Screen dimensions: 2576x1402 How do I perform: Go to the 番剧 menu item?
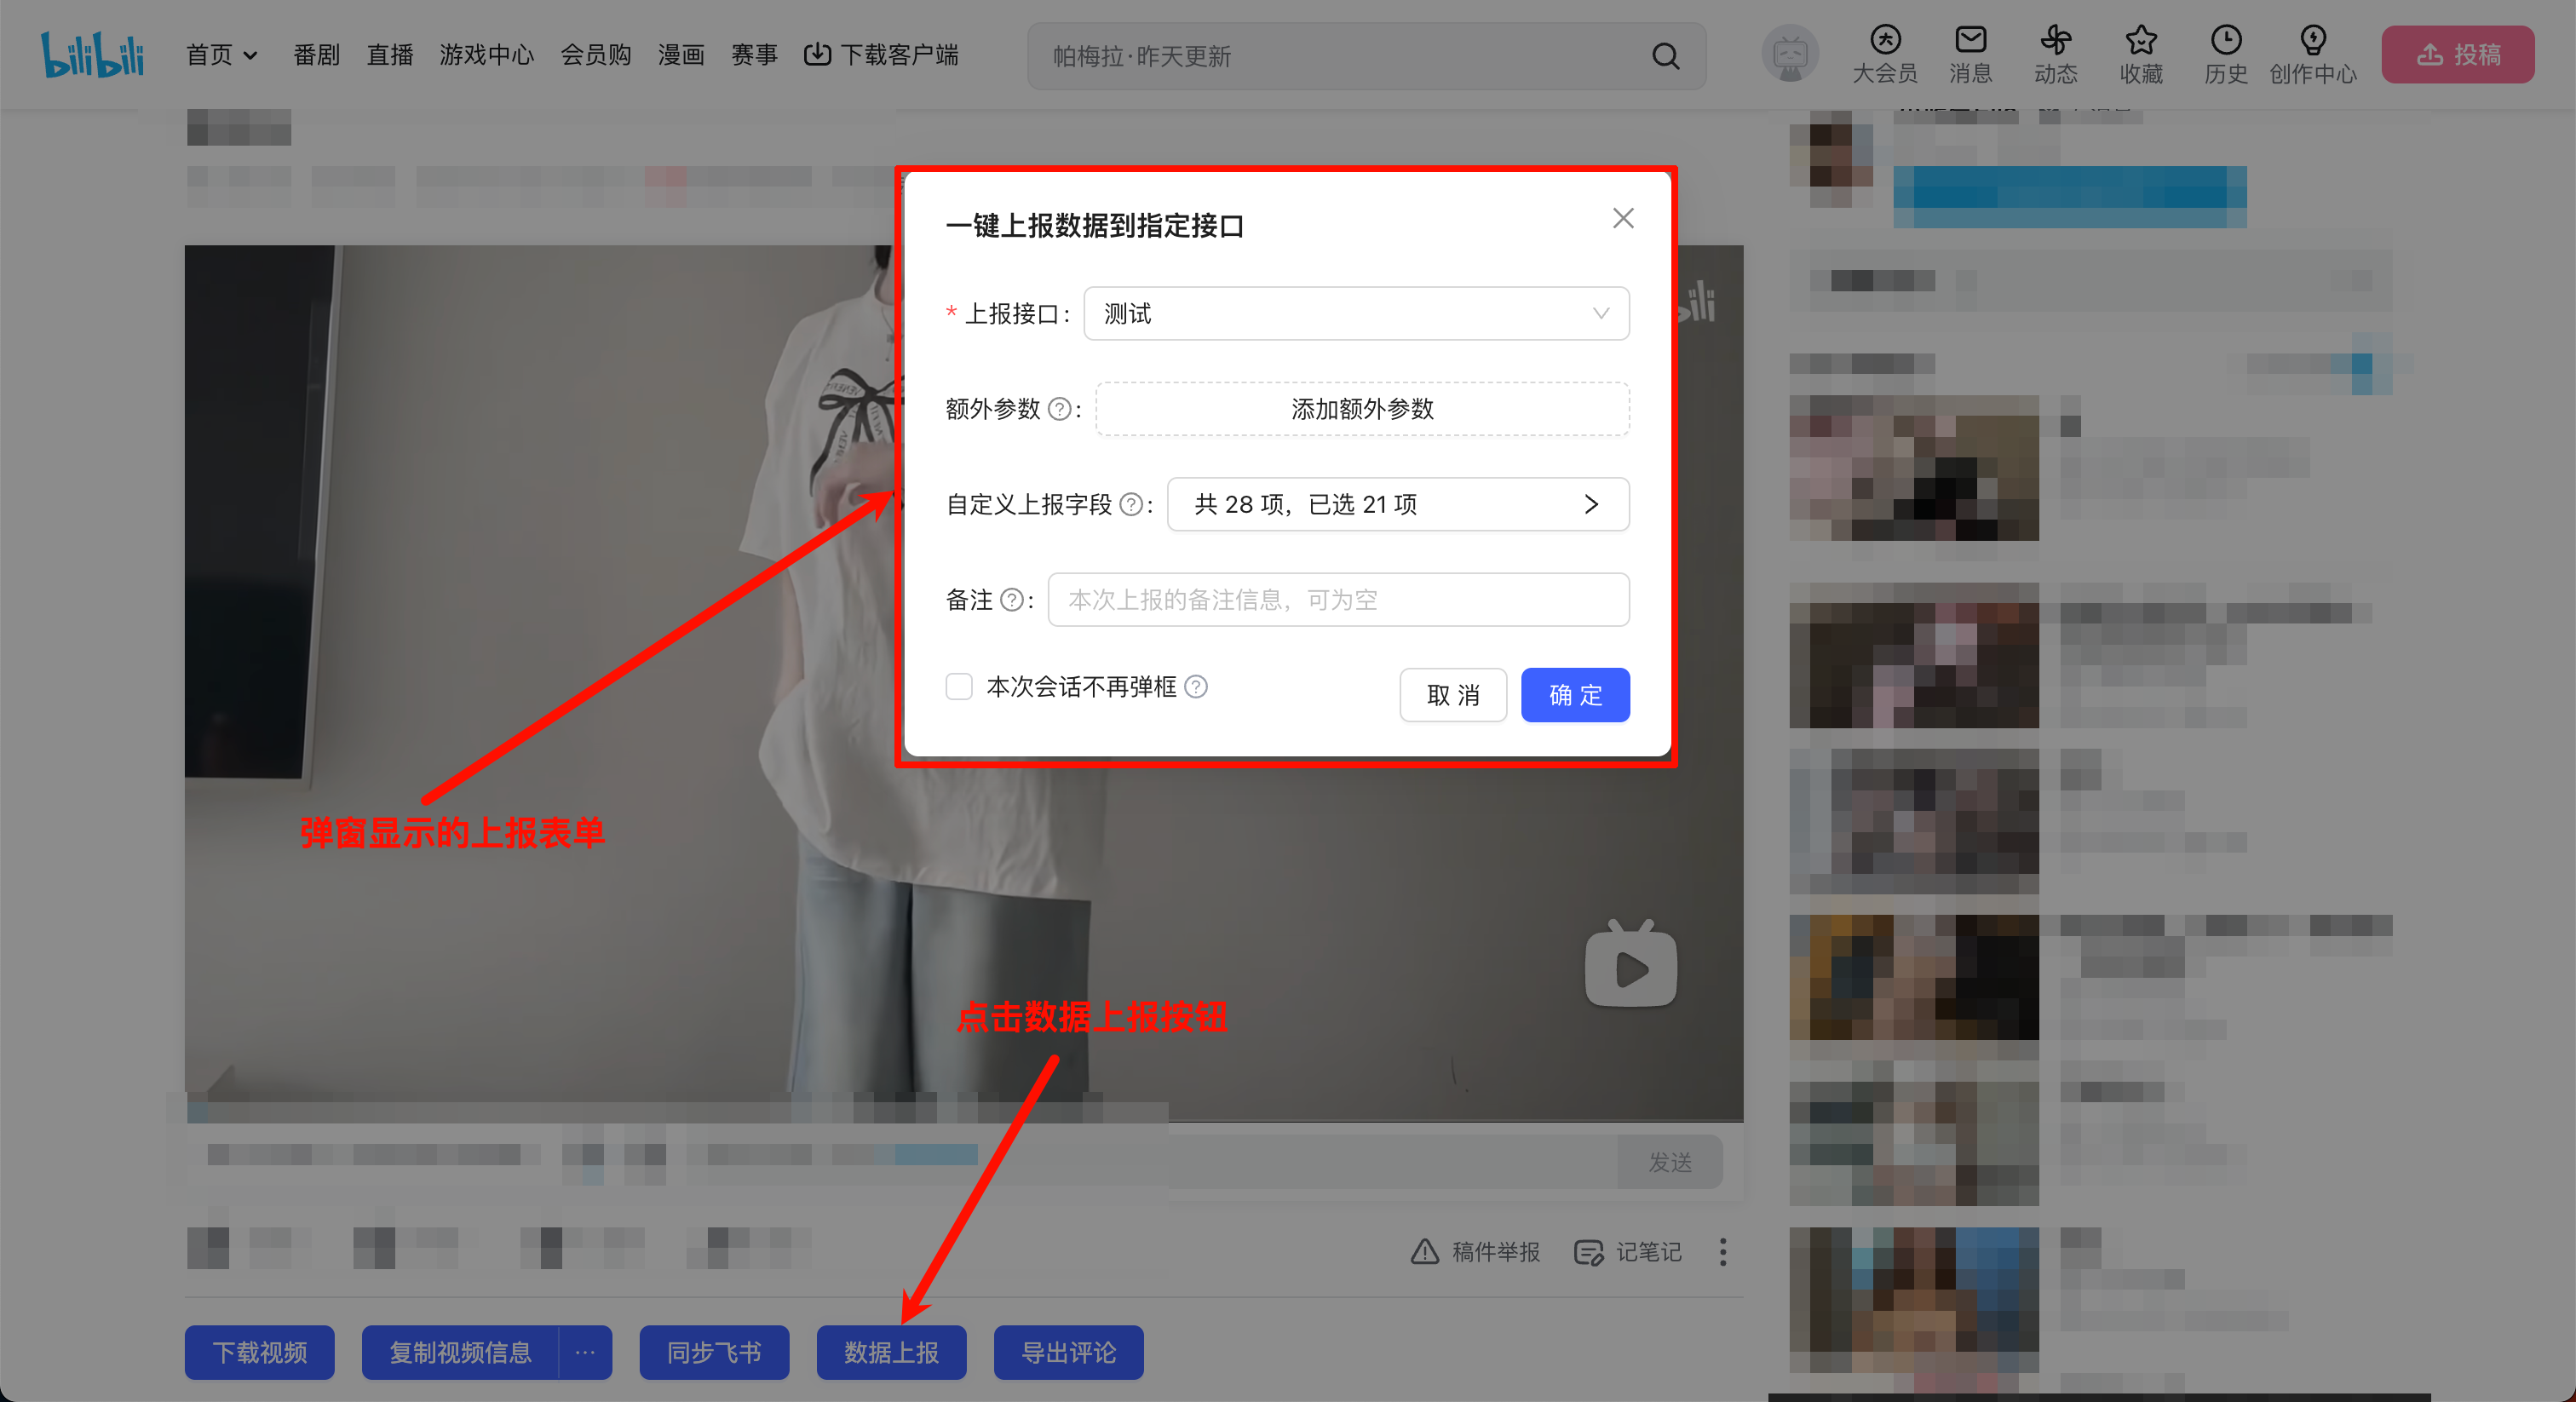(316, 55)
